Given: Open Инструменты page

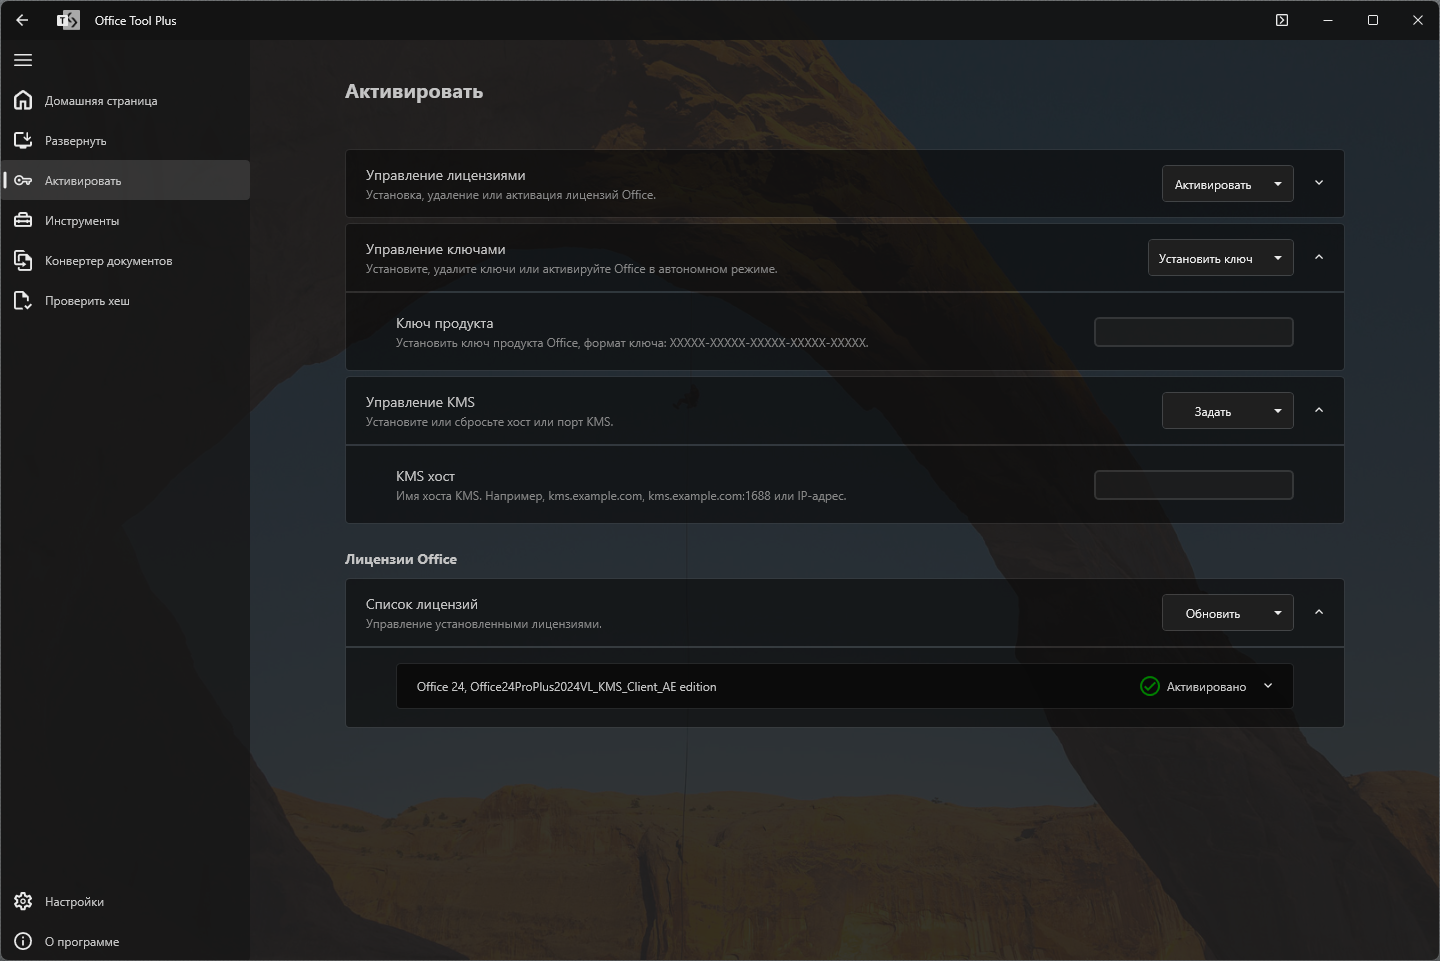Looking at the screenshot, I should pos(125,220).
